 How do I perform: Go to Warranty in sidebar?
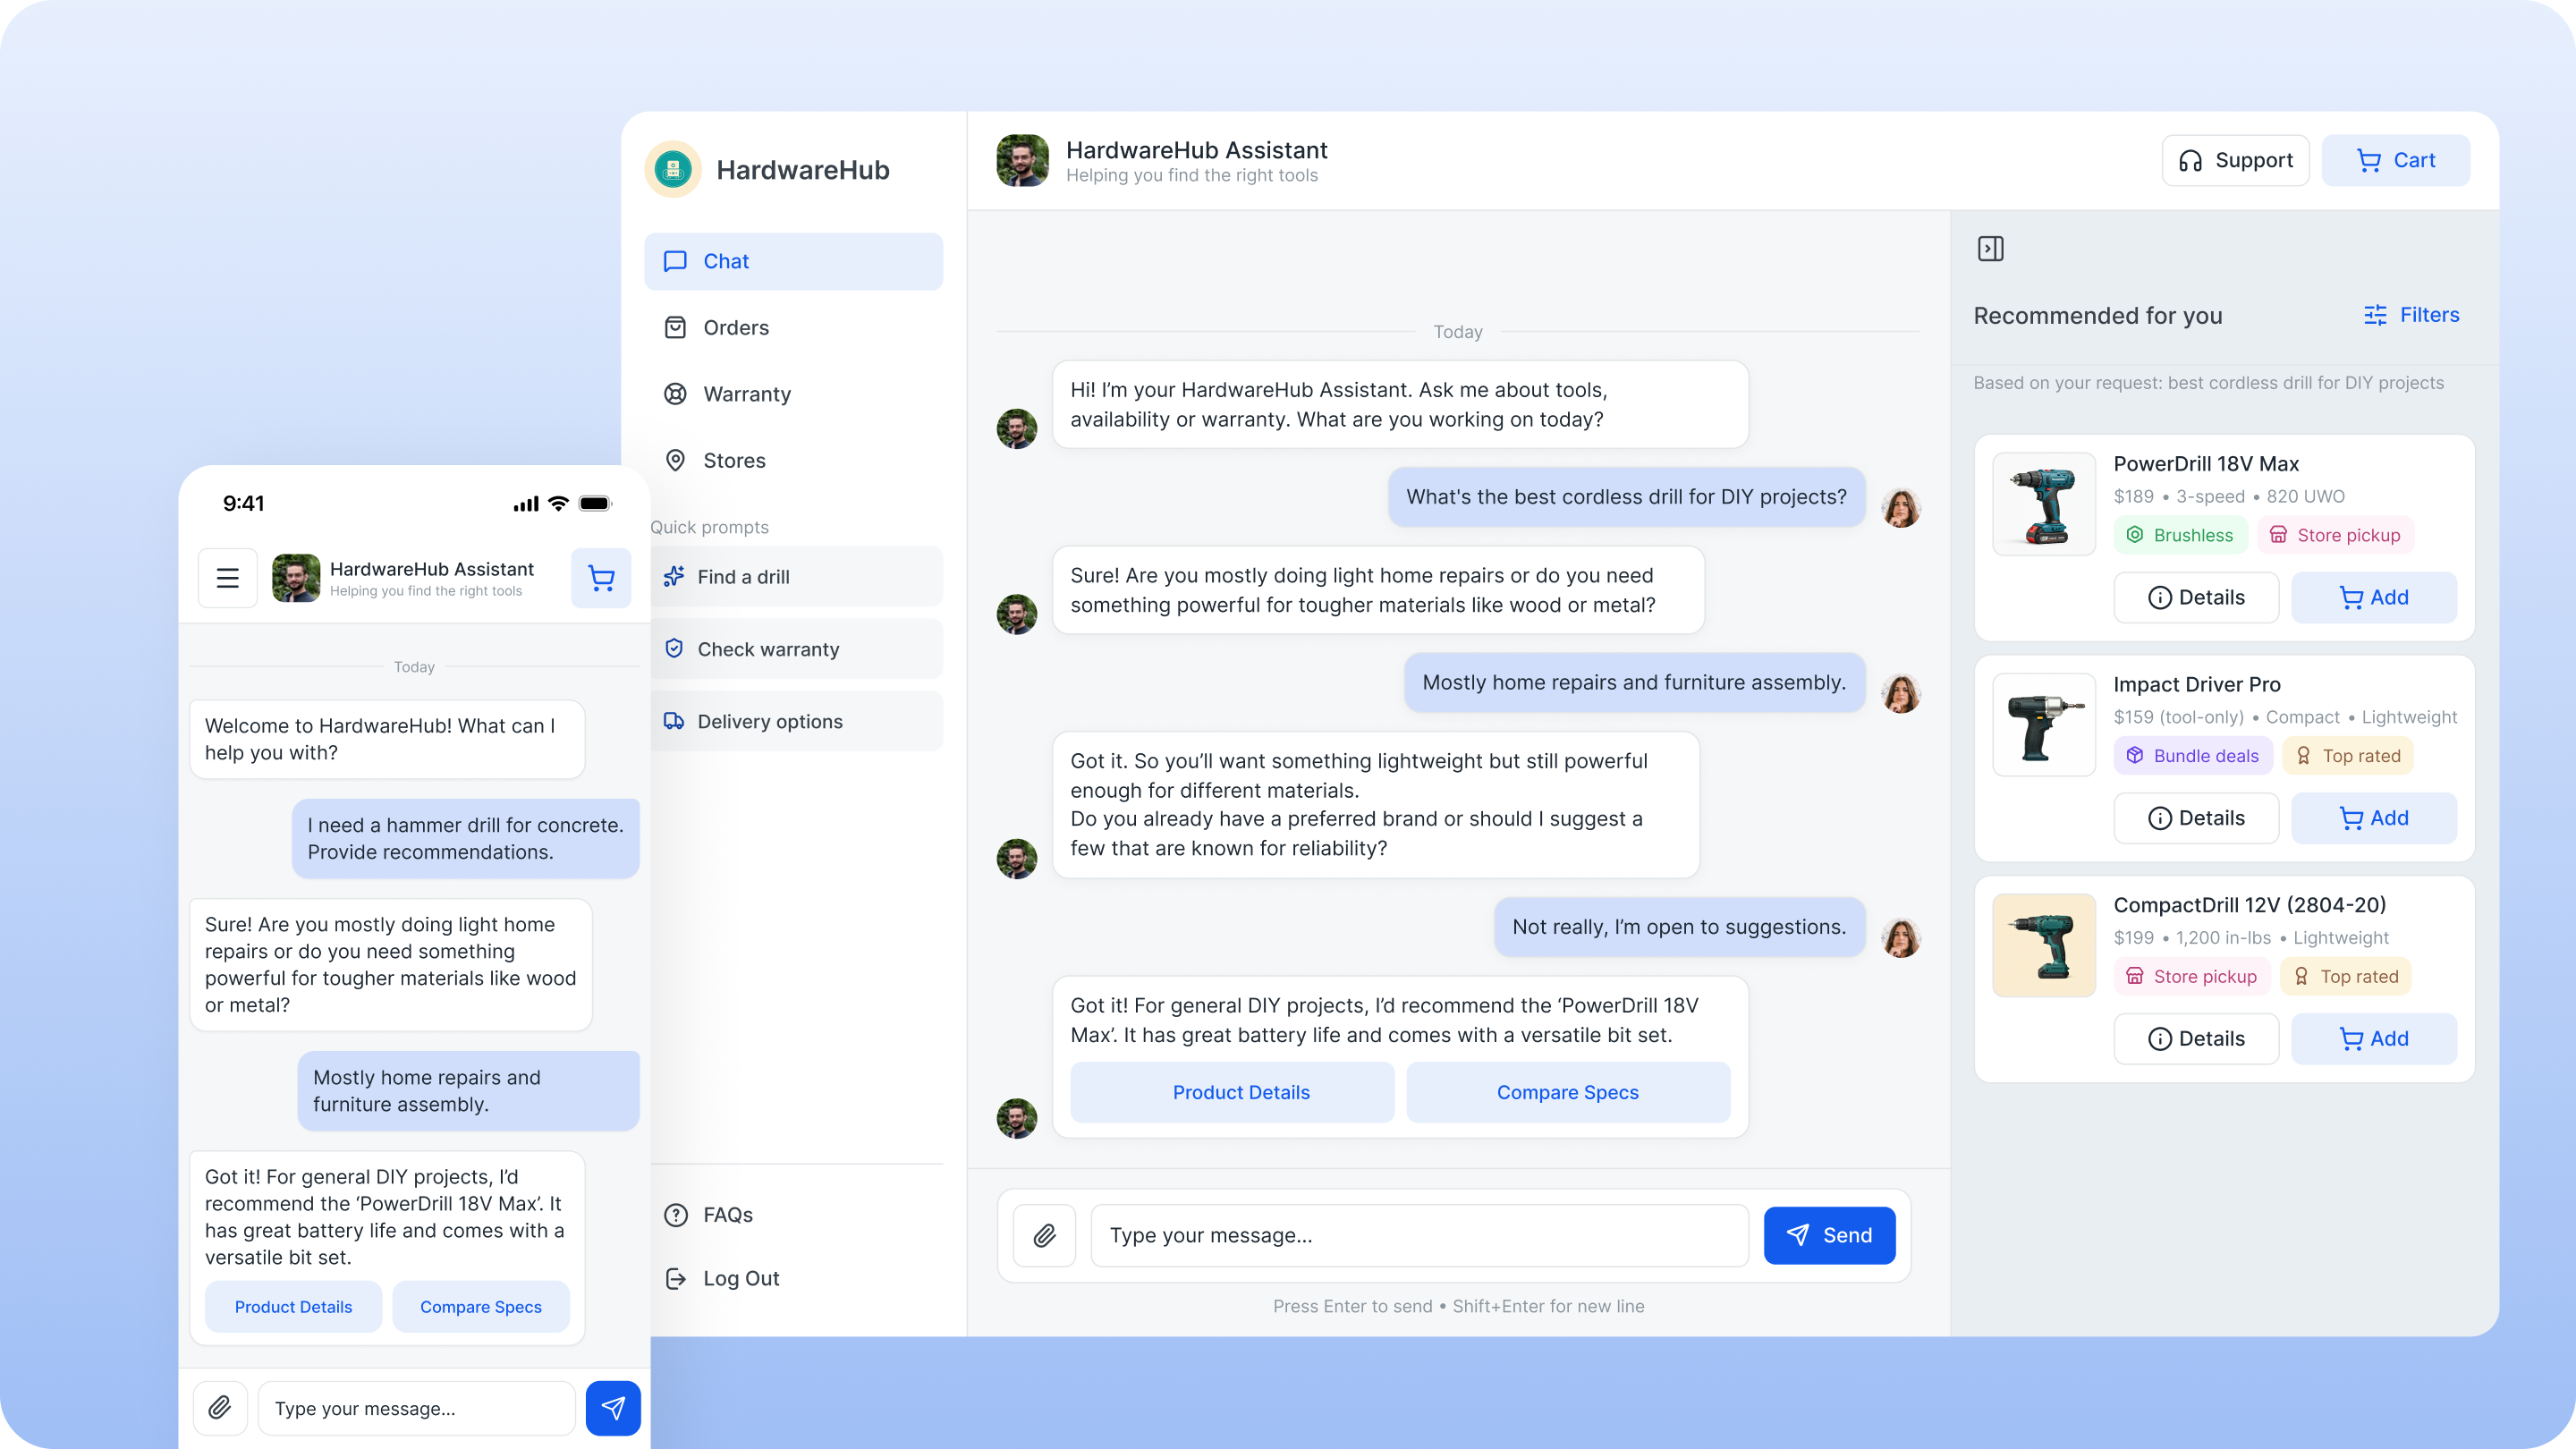click(x=746, y=394)
